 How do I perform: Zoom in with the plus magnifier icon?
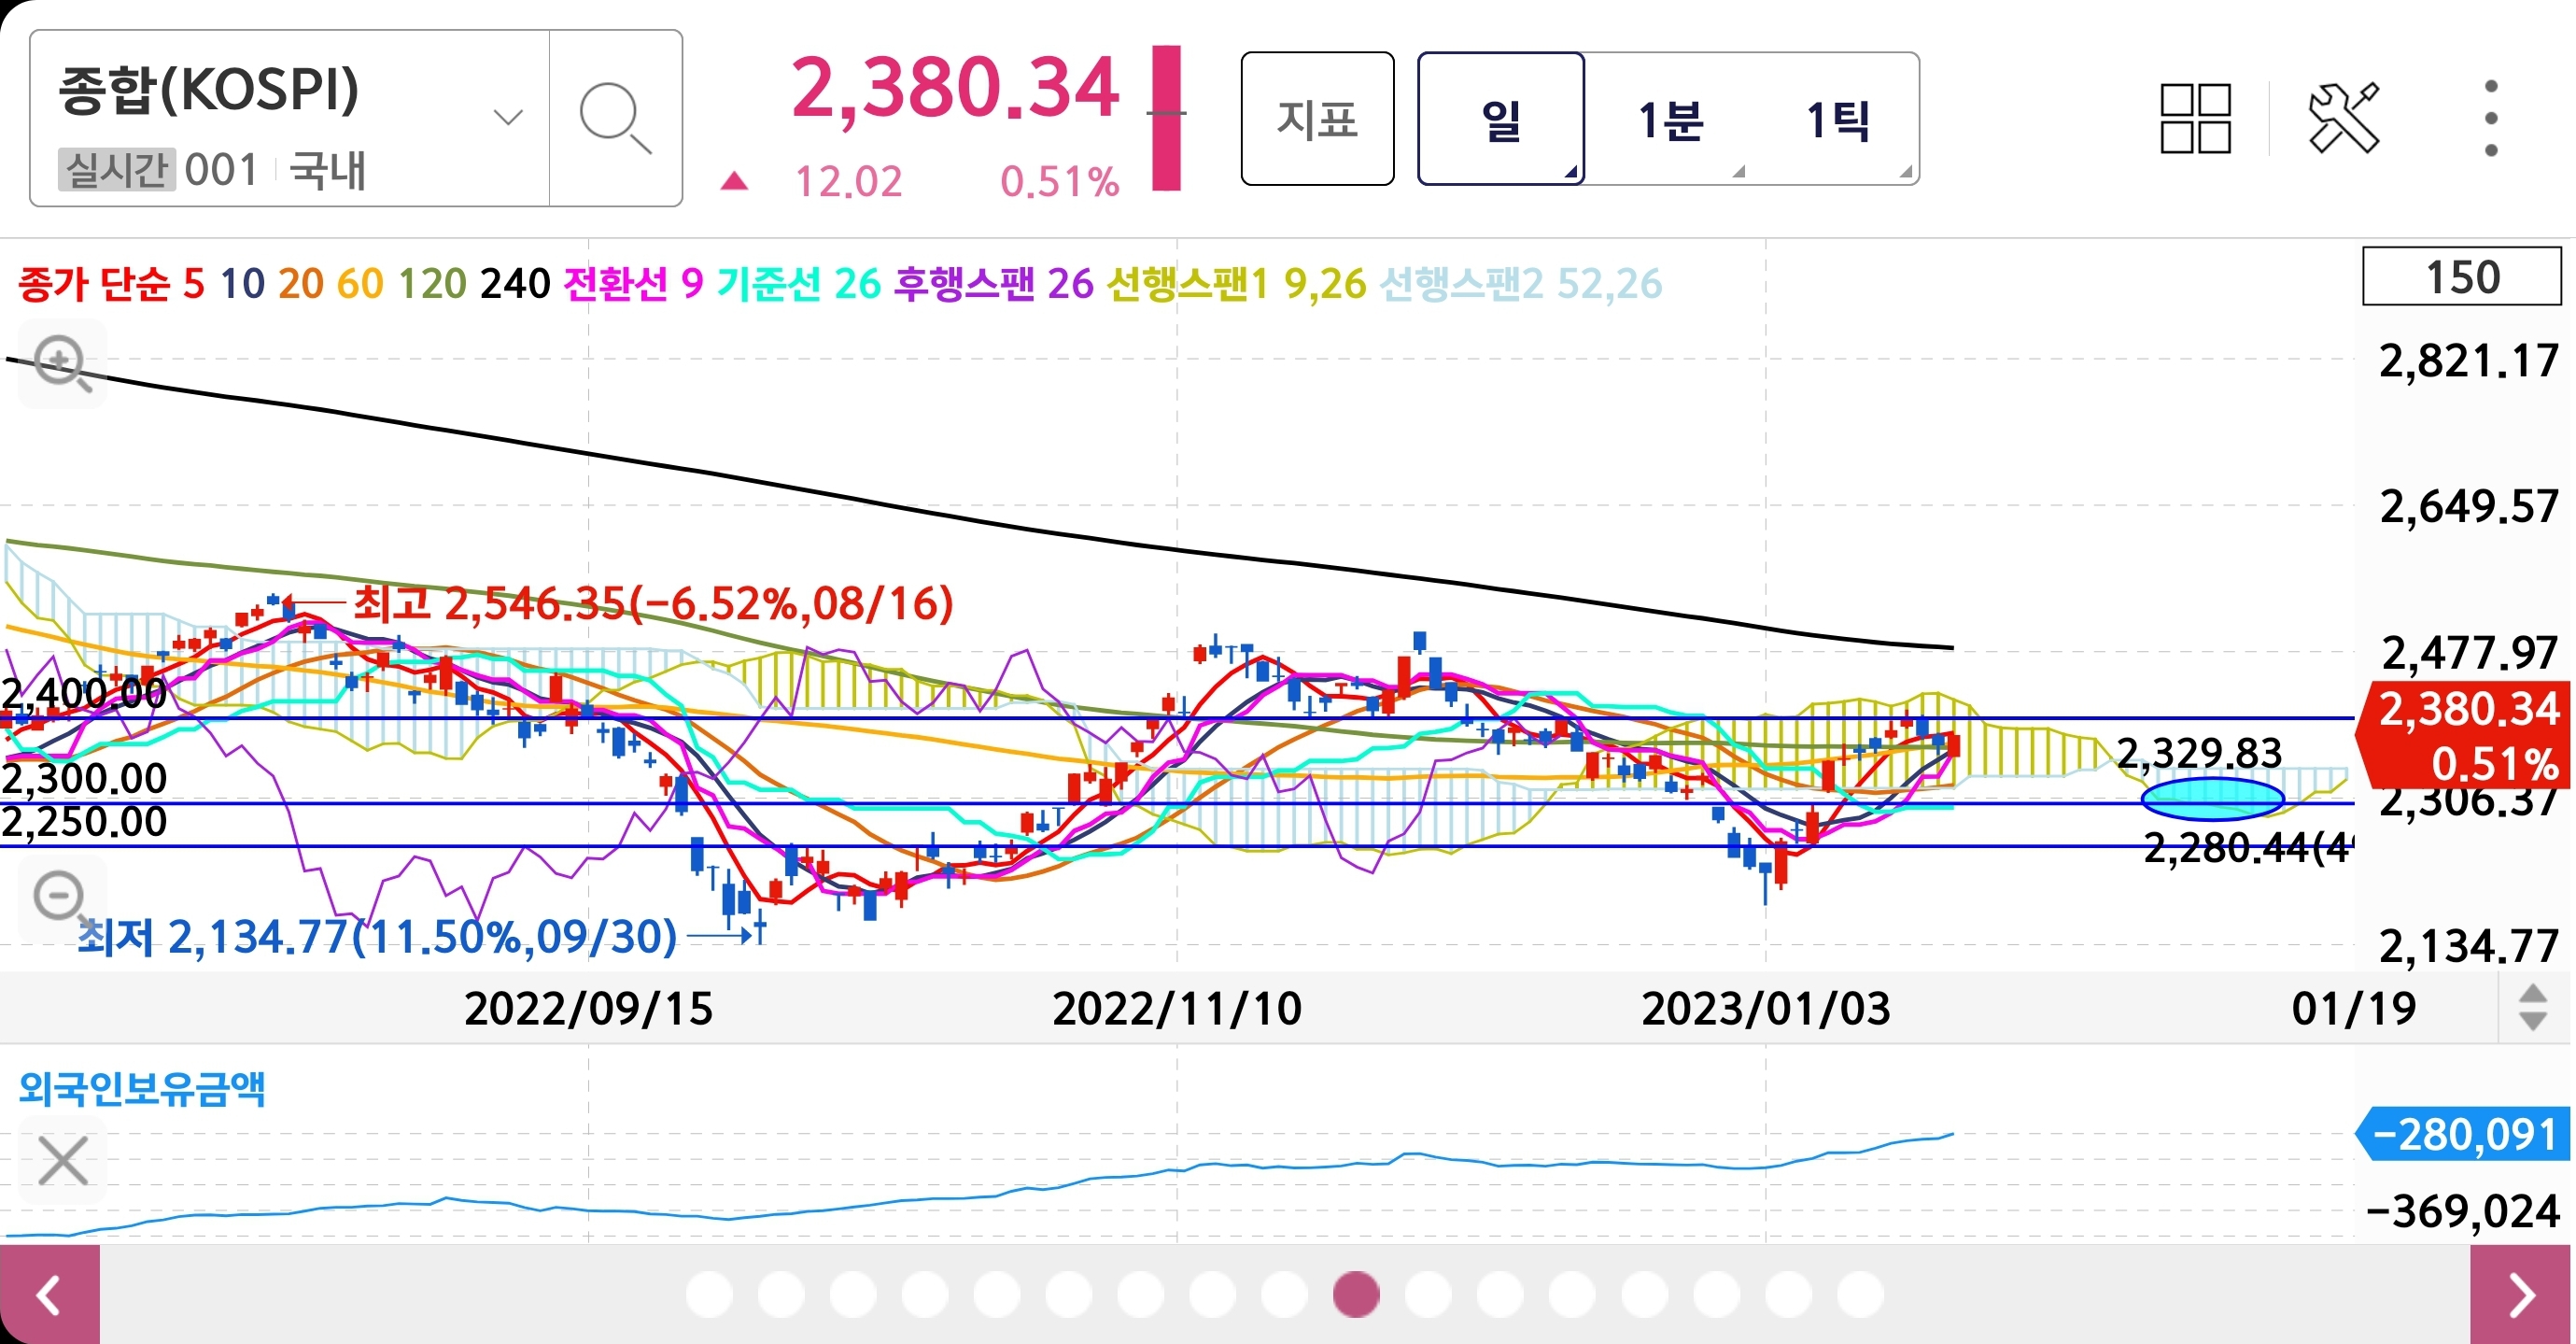tap(62, 363)
